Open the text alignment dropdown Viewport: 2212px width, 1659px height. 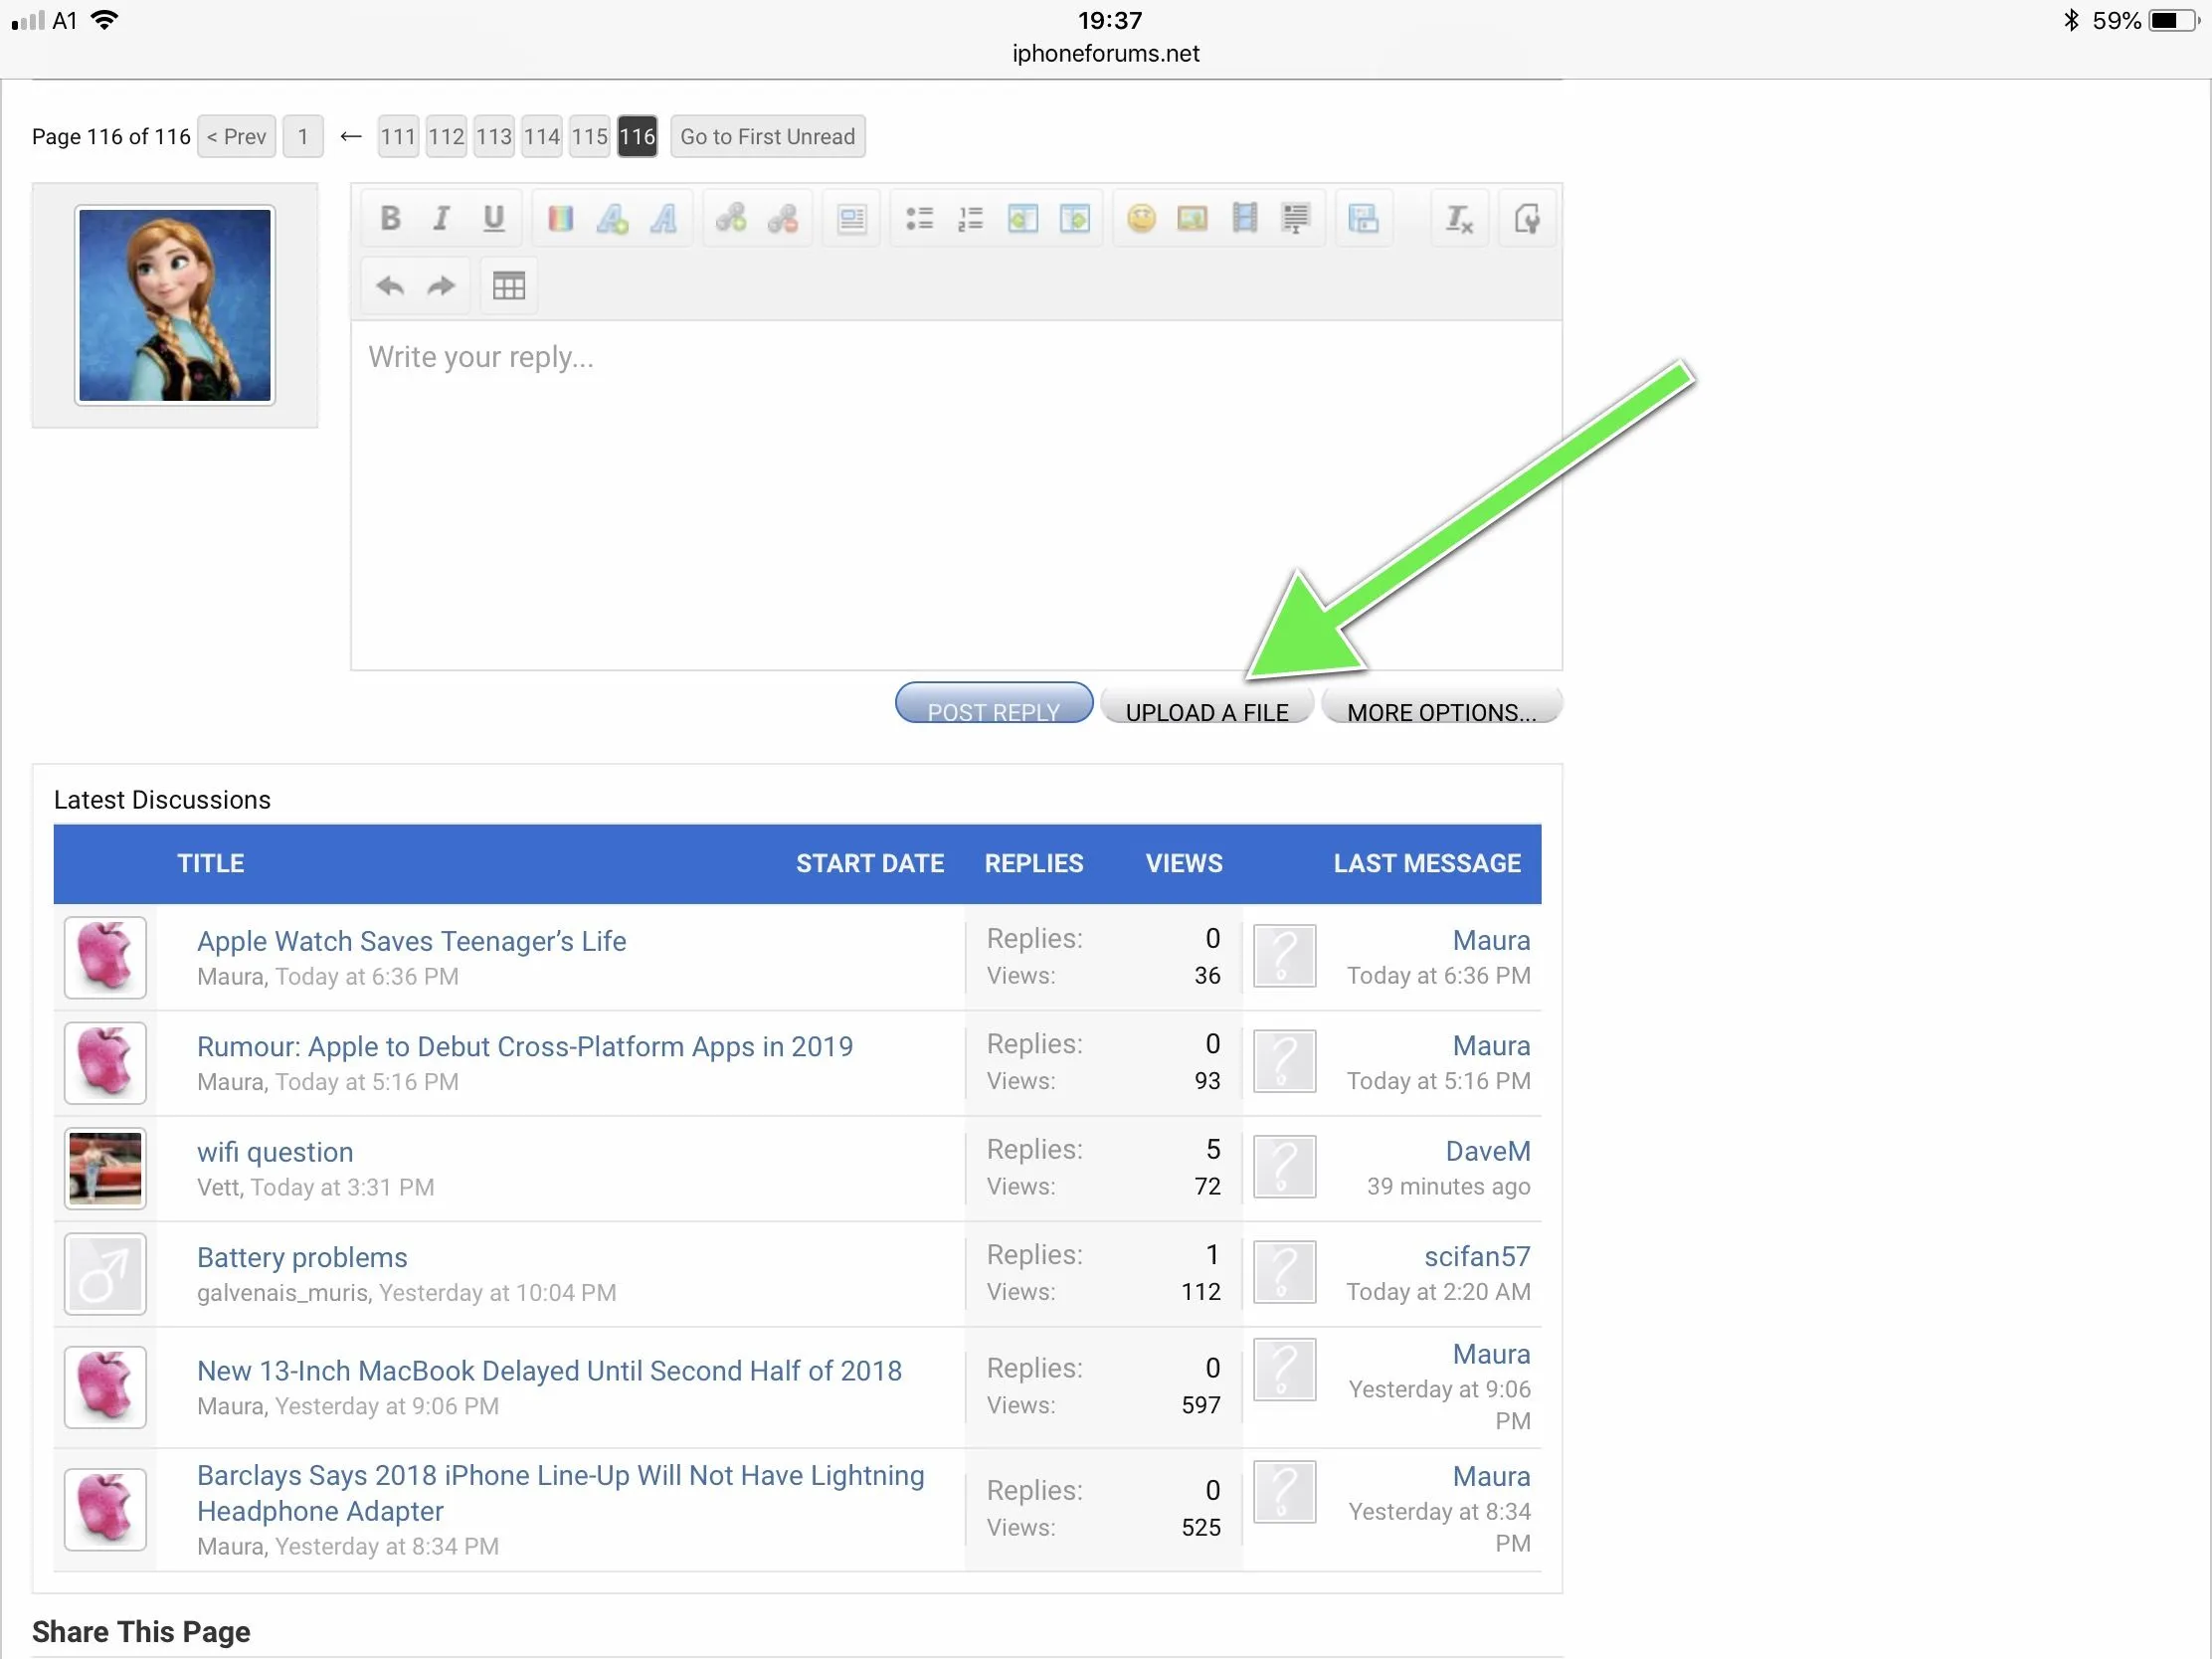click(x=852, y=218)
